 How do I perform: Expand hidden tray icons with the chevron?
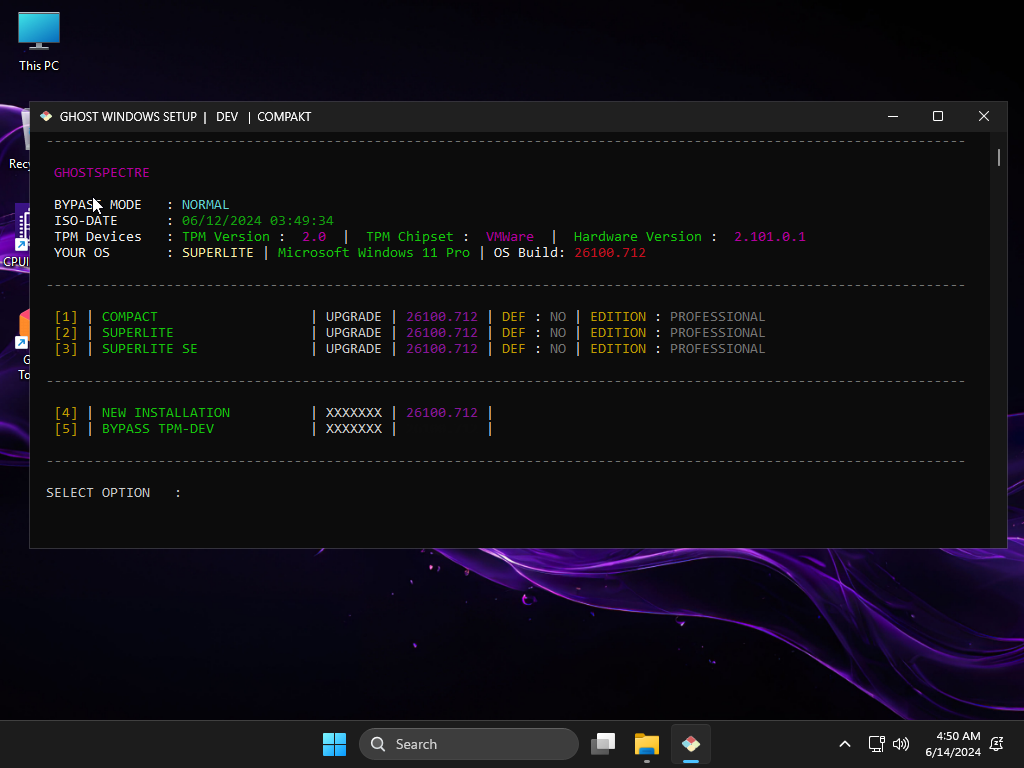pyautogui.click(x=845, y=744)
